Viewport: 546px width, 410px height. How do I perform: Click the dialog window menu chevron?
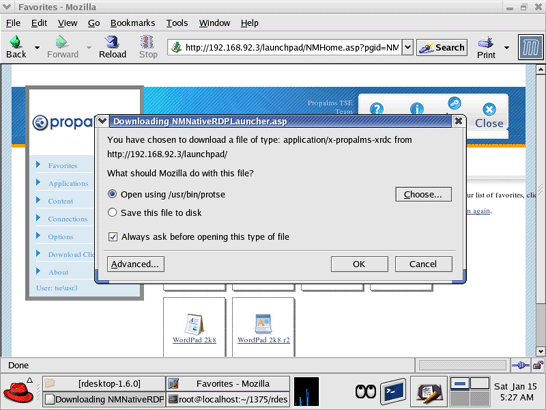click(x=102, y=121)
